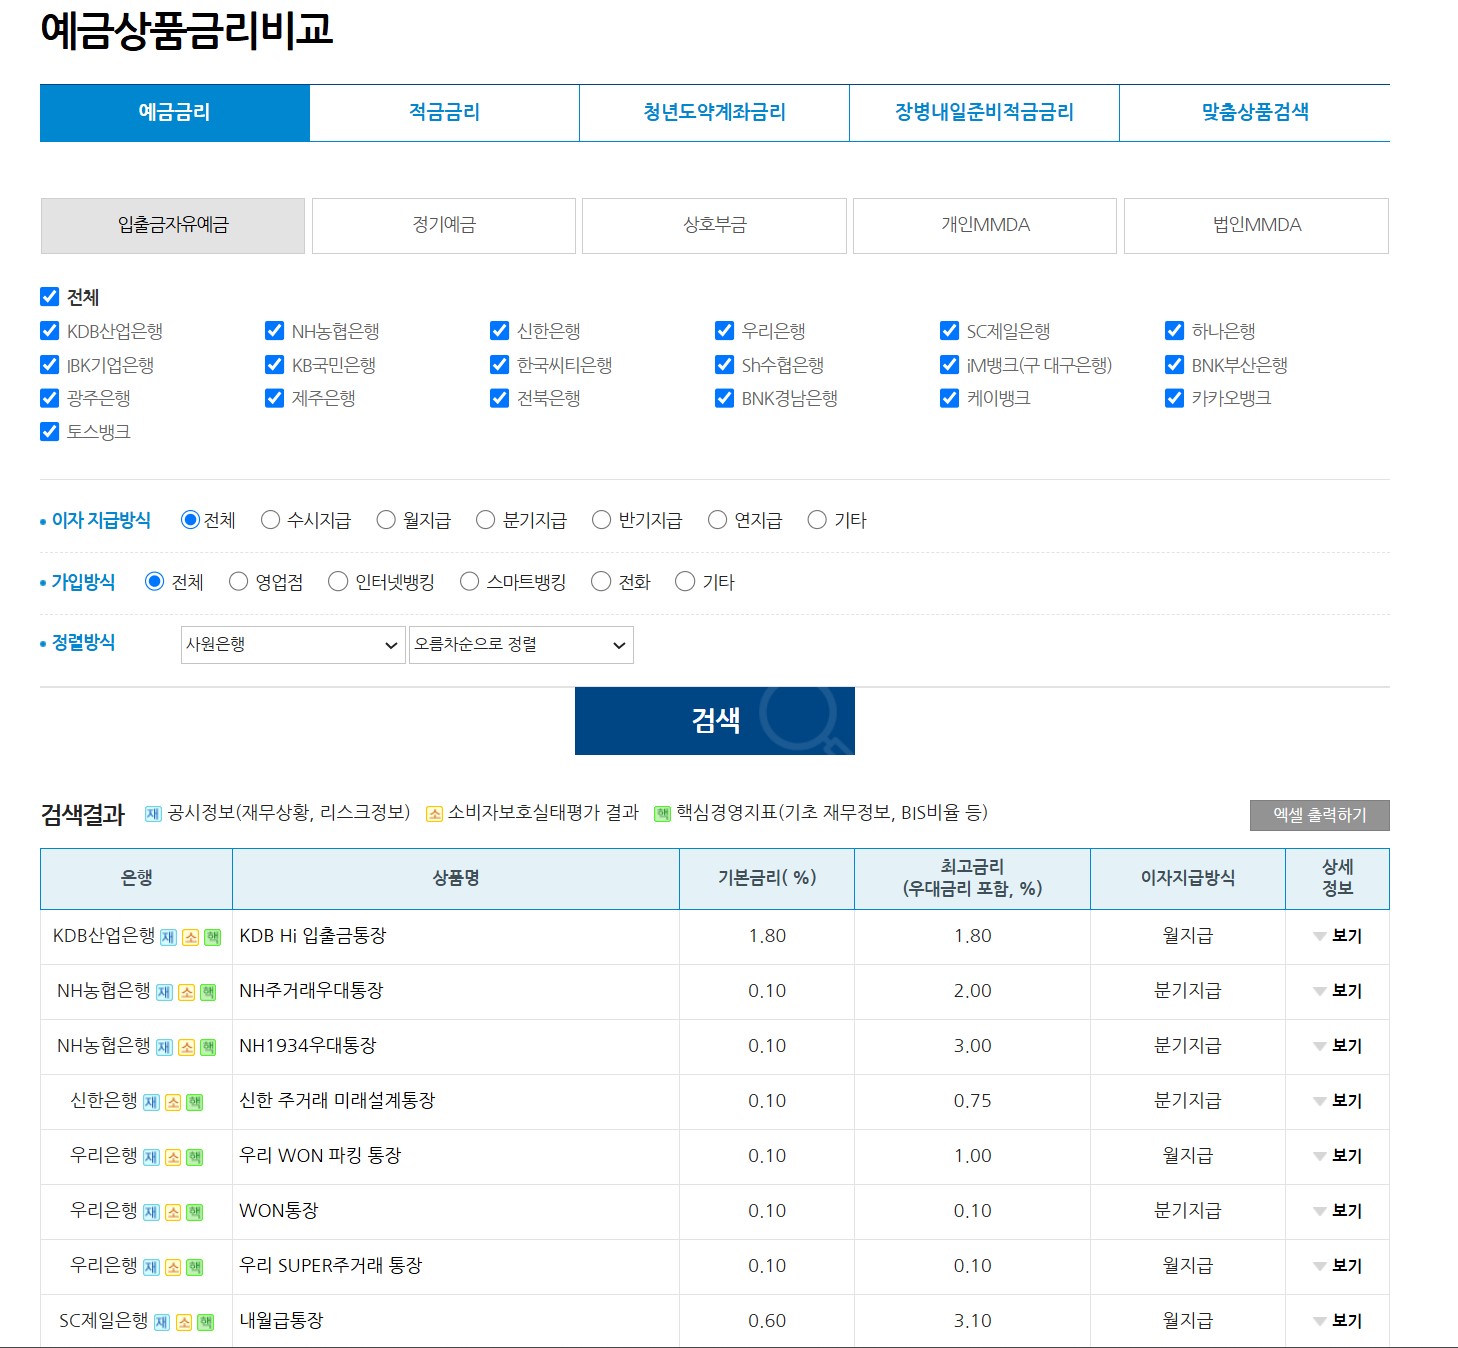The image size is (1458, 1348).
Task: Open the 소 icon in NH1934우대통장 row
Action: [x=186, y=1048]
